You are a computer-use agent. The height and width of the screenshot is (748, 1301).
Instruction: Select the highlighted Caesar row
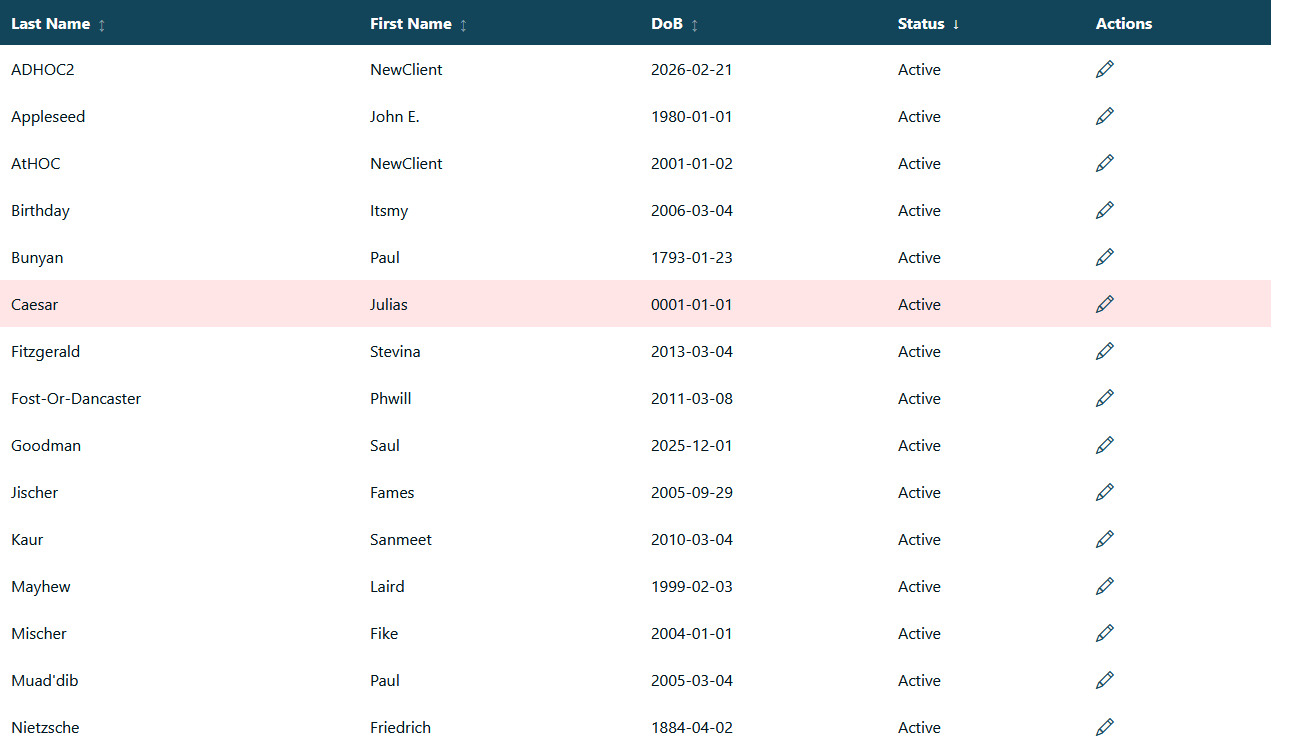pyautogui.click(x=500, y=304)
